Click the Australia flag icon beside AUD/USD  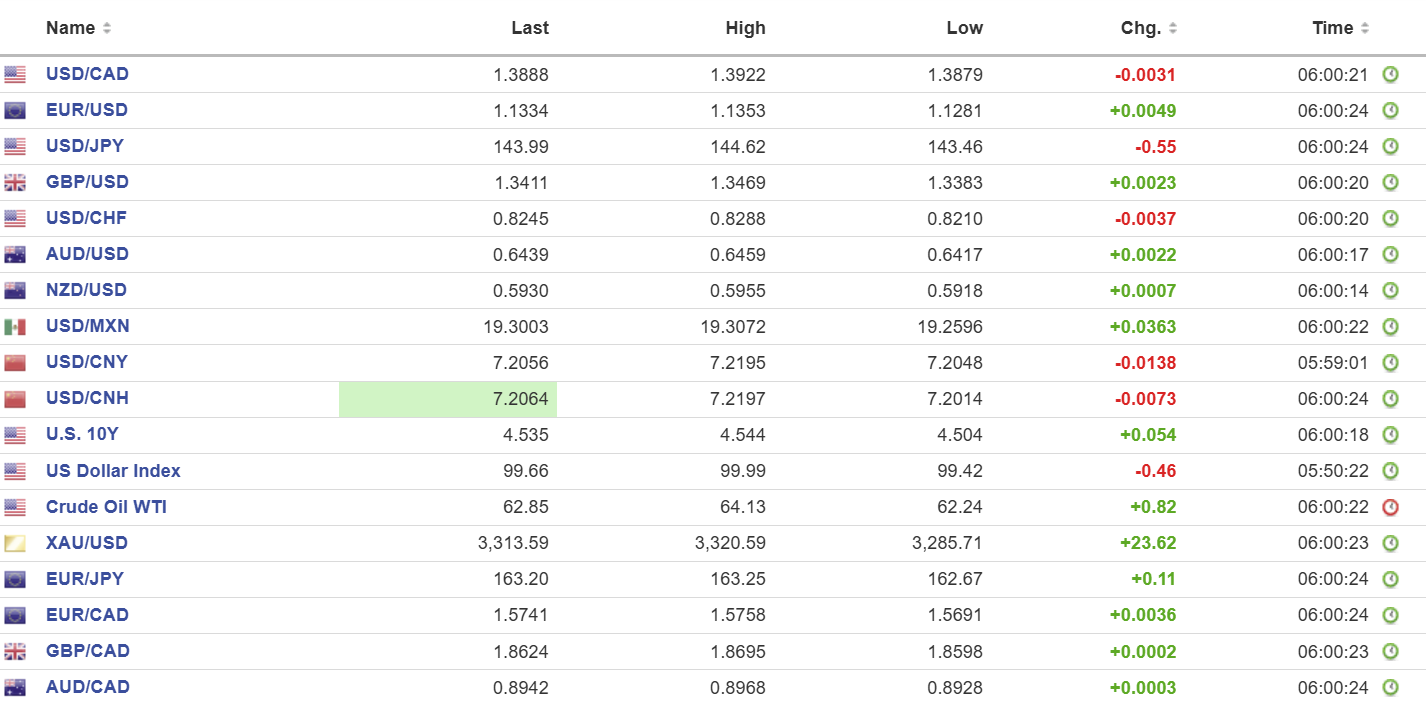(15, 255)
